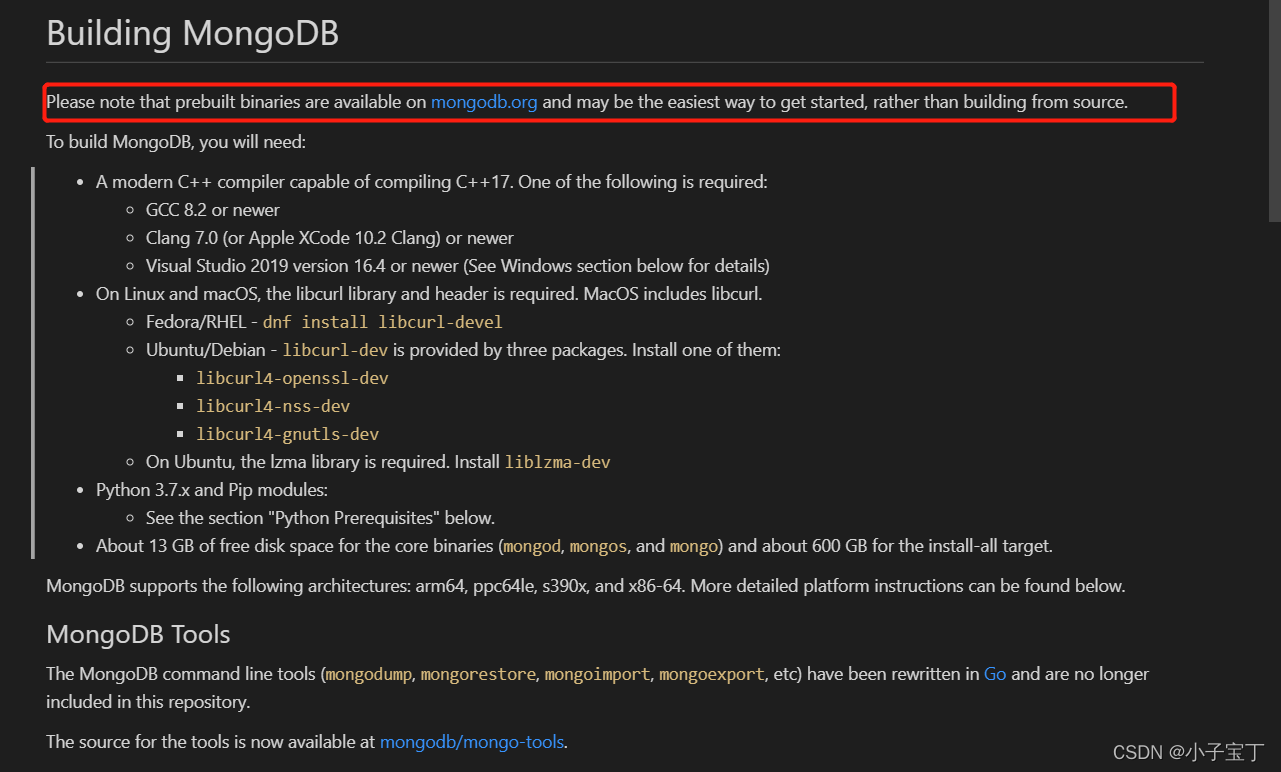
Task: Click the 13 GB free disk space line
Action: (x=574, y=546)
